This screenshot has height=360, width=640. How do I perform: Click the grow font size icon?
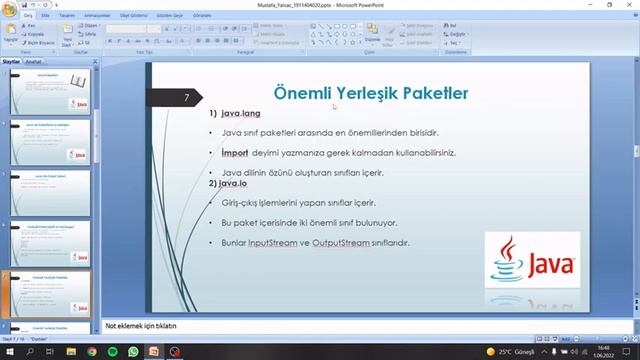click(167, 29)
